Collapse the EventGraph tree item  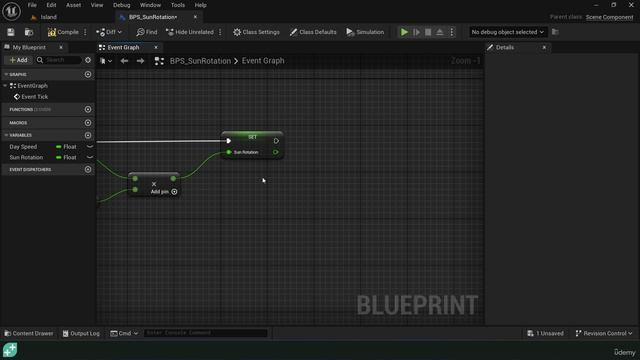(5, 86)
